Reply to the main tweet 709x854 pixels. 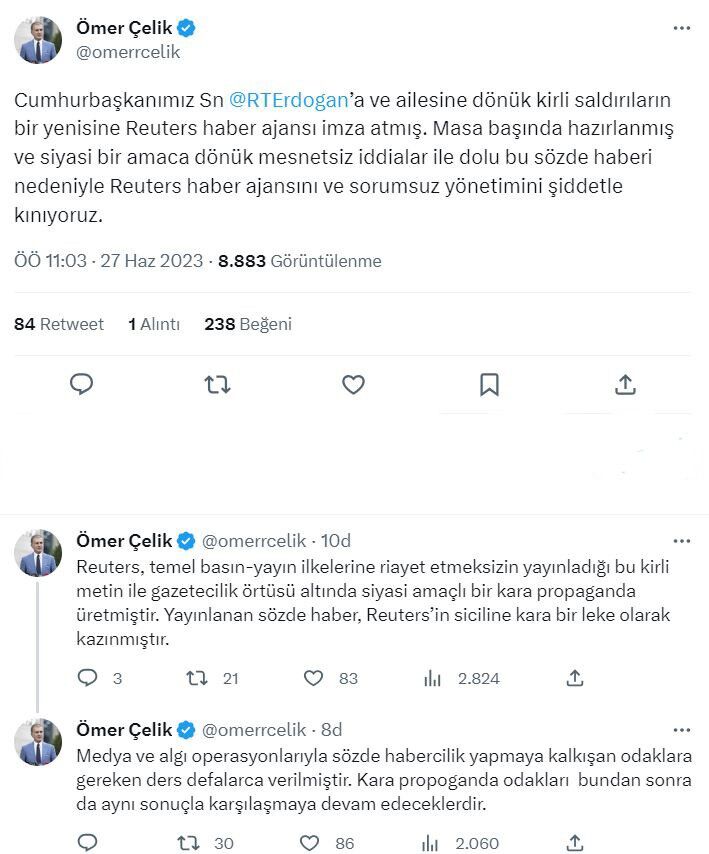point(81,384)
